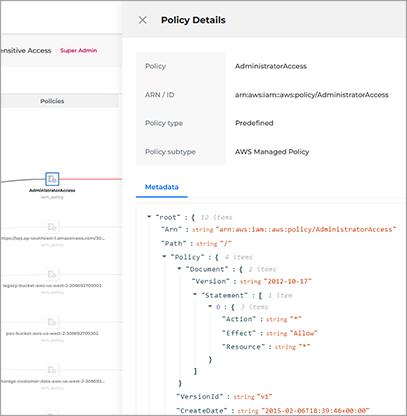Click the "Effect" value Allow

pyautogui.click(x=304, y=333)
